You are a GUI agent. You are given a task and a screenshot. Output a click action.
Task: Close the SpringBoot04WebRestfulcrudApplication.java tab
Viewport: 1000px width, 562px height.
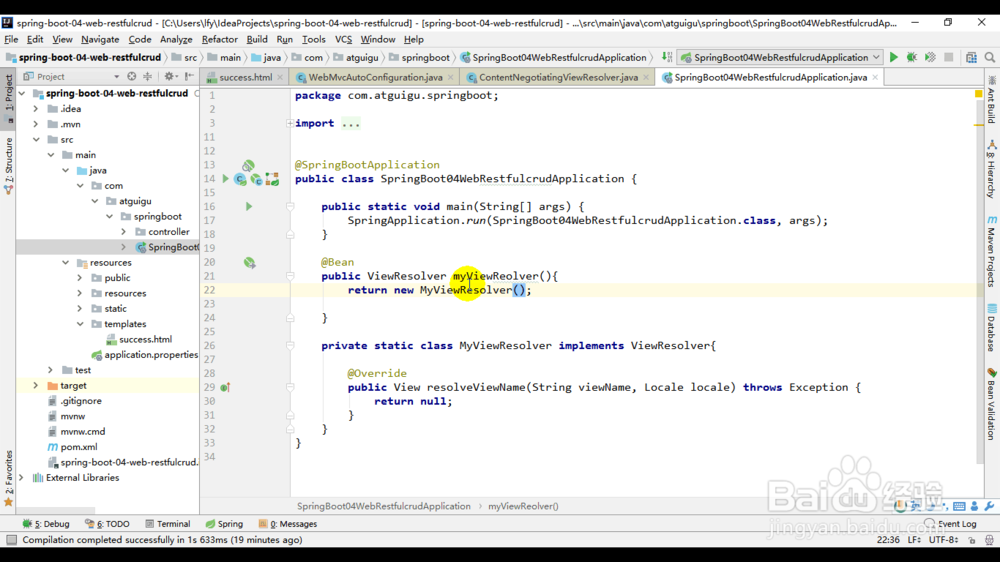click(x=876, y=77)
